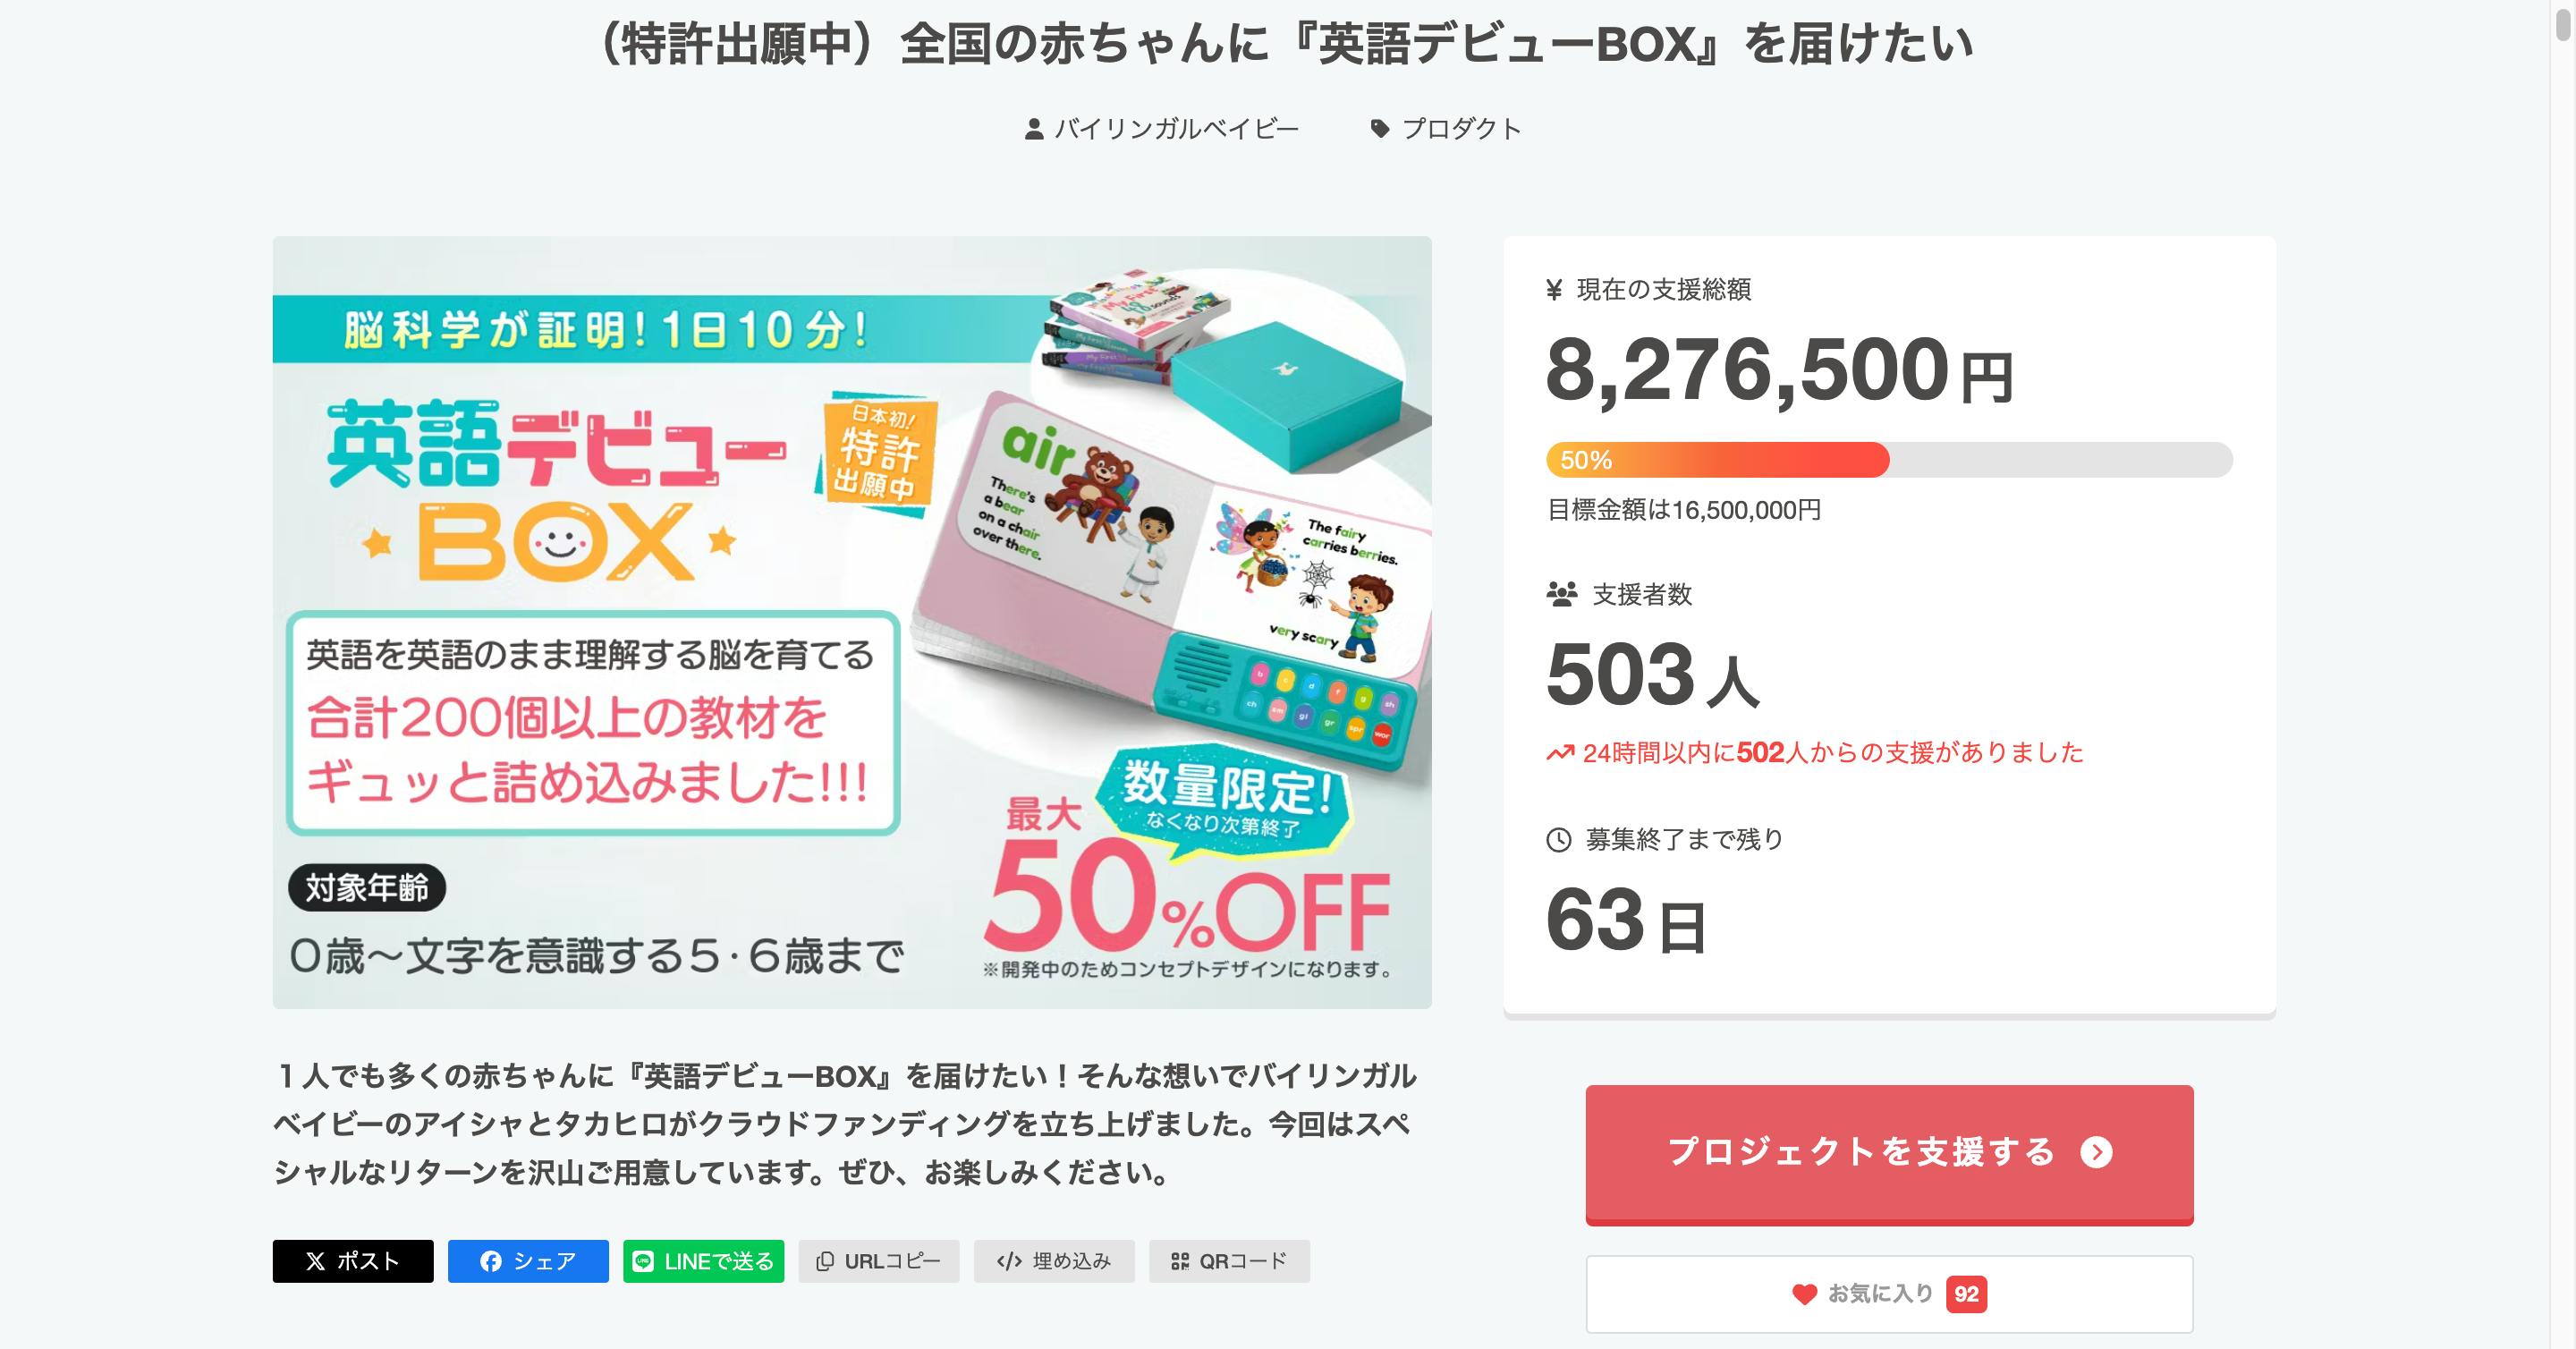
Task: Click the project owner user icon
Action: point(1034,129)
